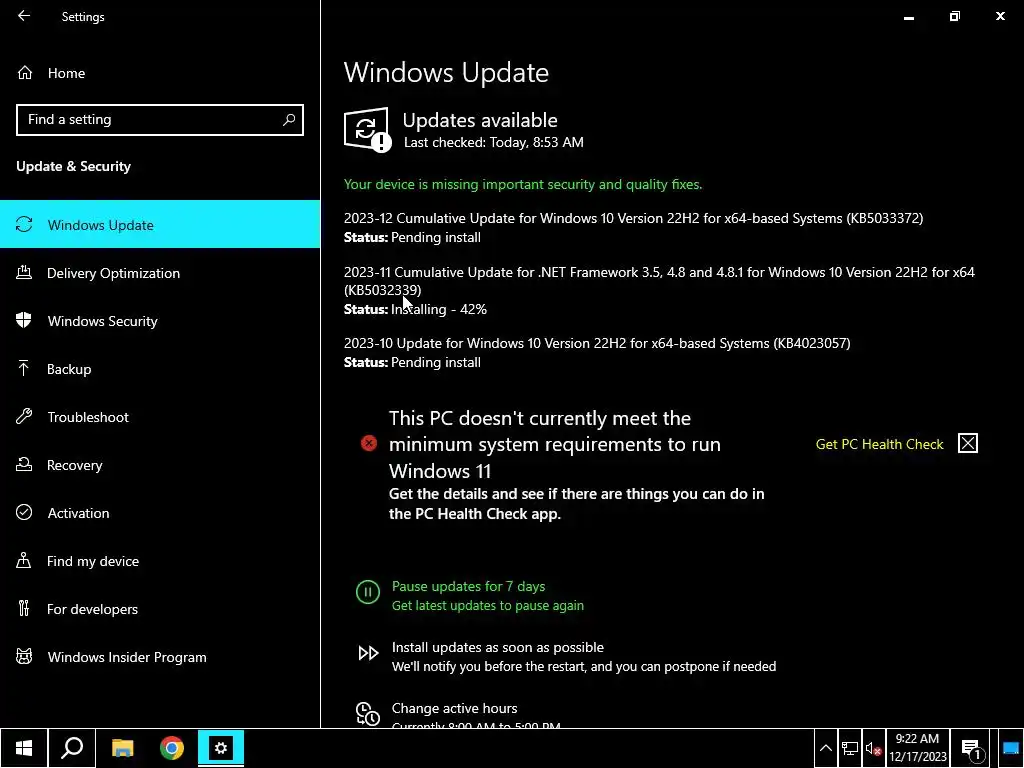The image size is (1024, 768).
Task: Dismiss the Windows 11 requirements notice with X box
Action: click(x=968, y=443)
